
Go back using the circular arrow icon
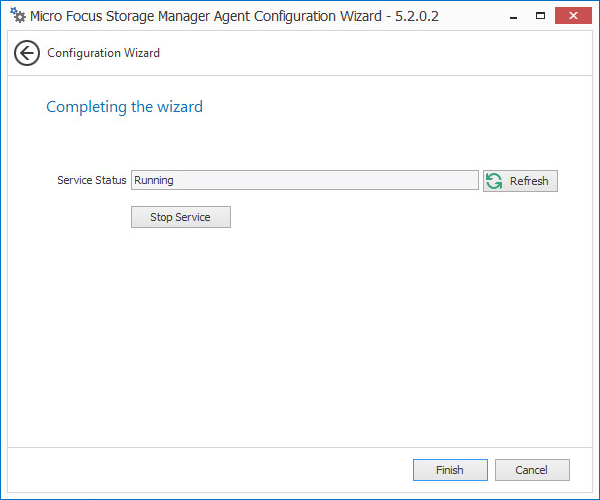click(27, 53)
